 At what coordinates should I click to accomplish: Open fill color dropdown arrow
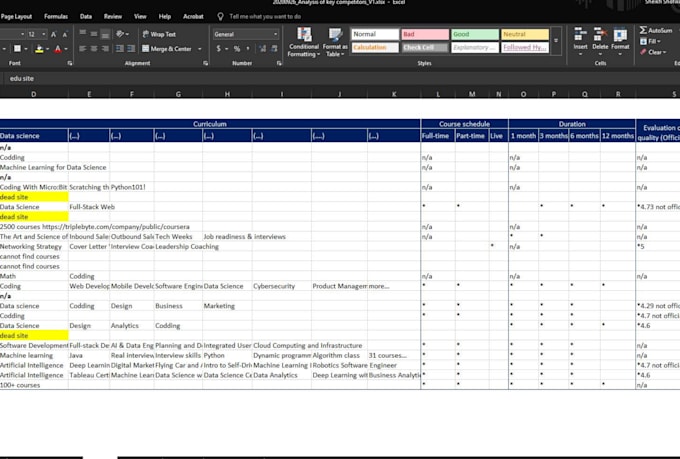[47, 49]
